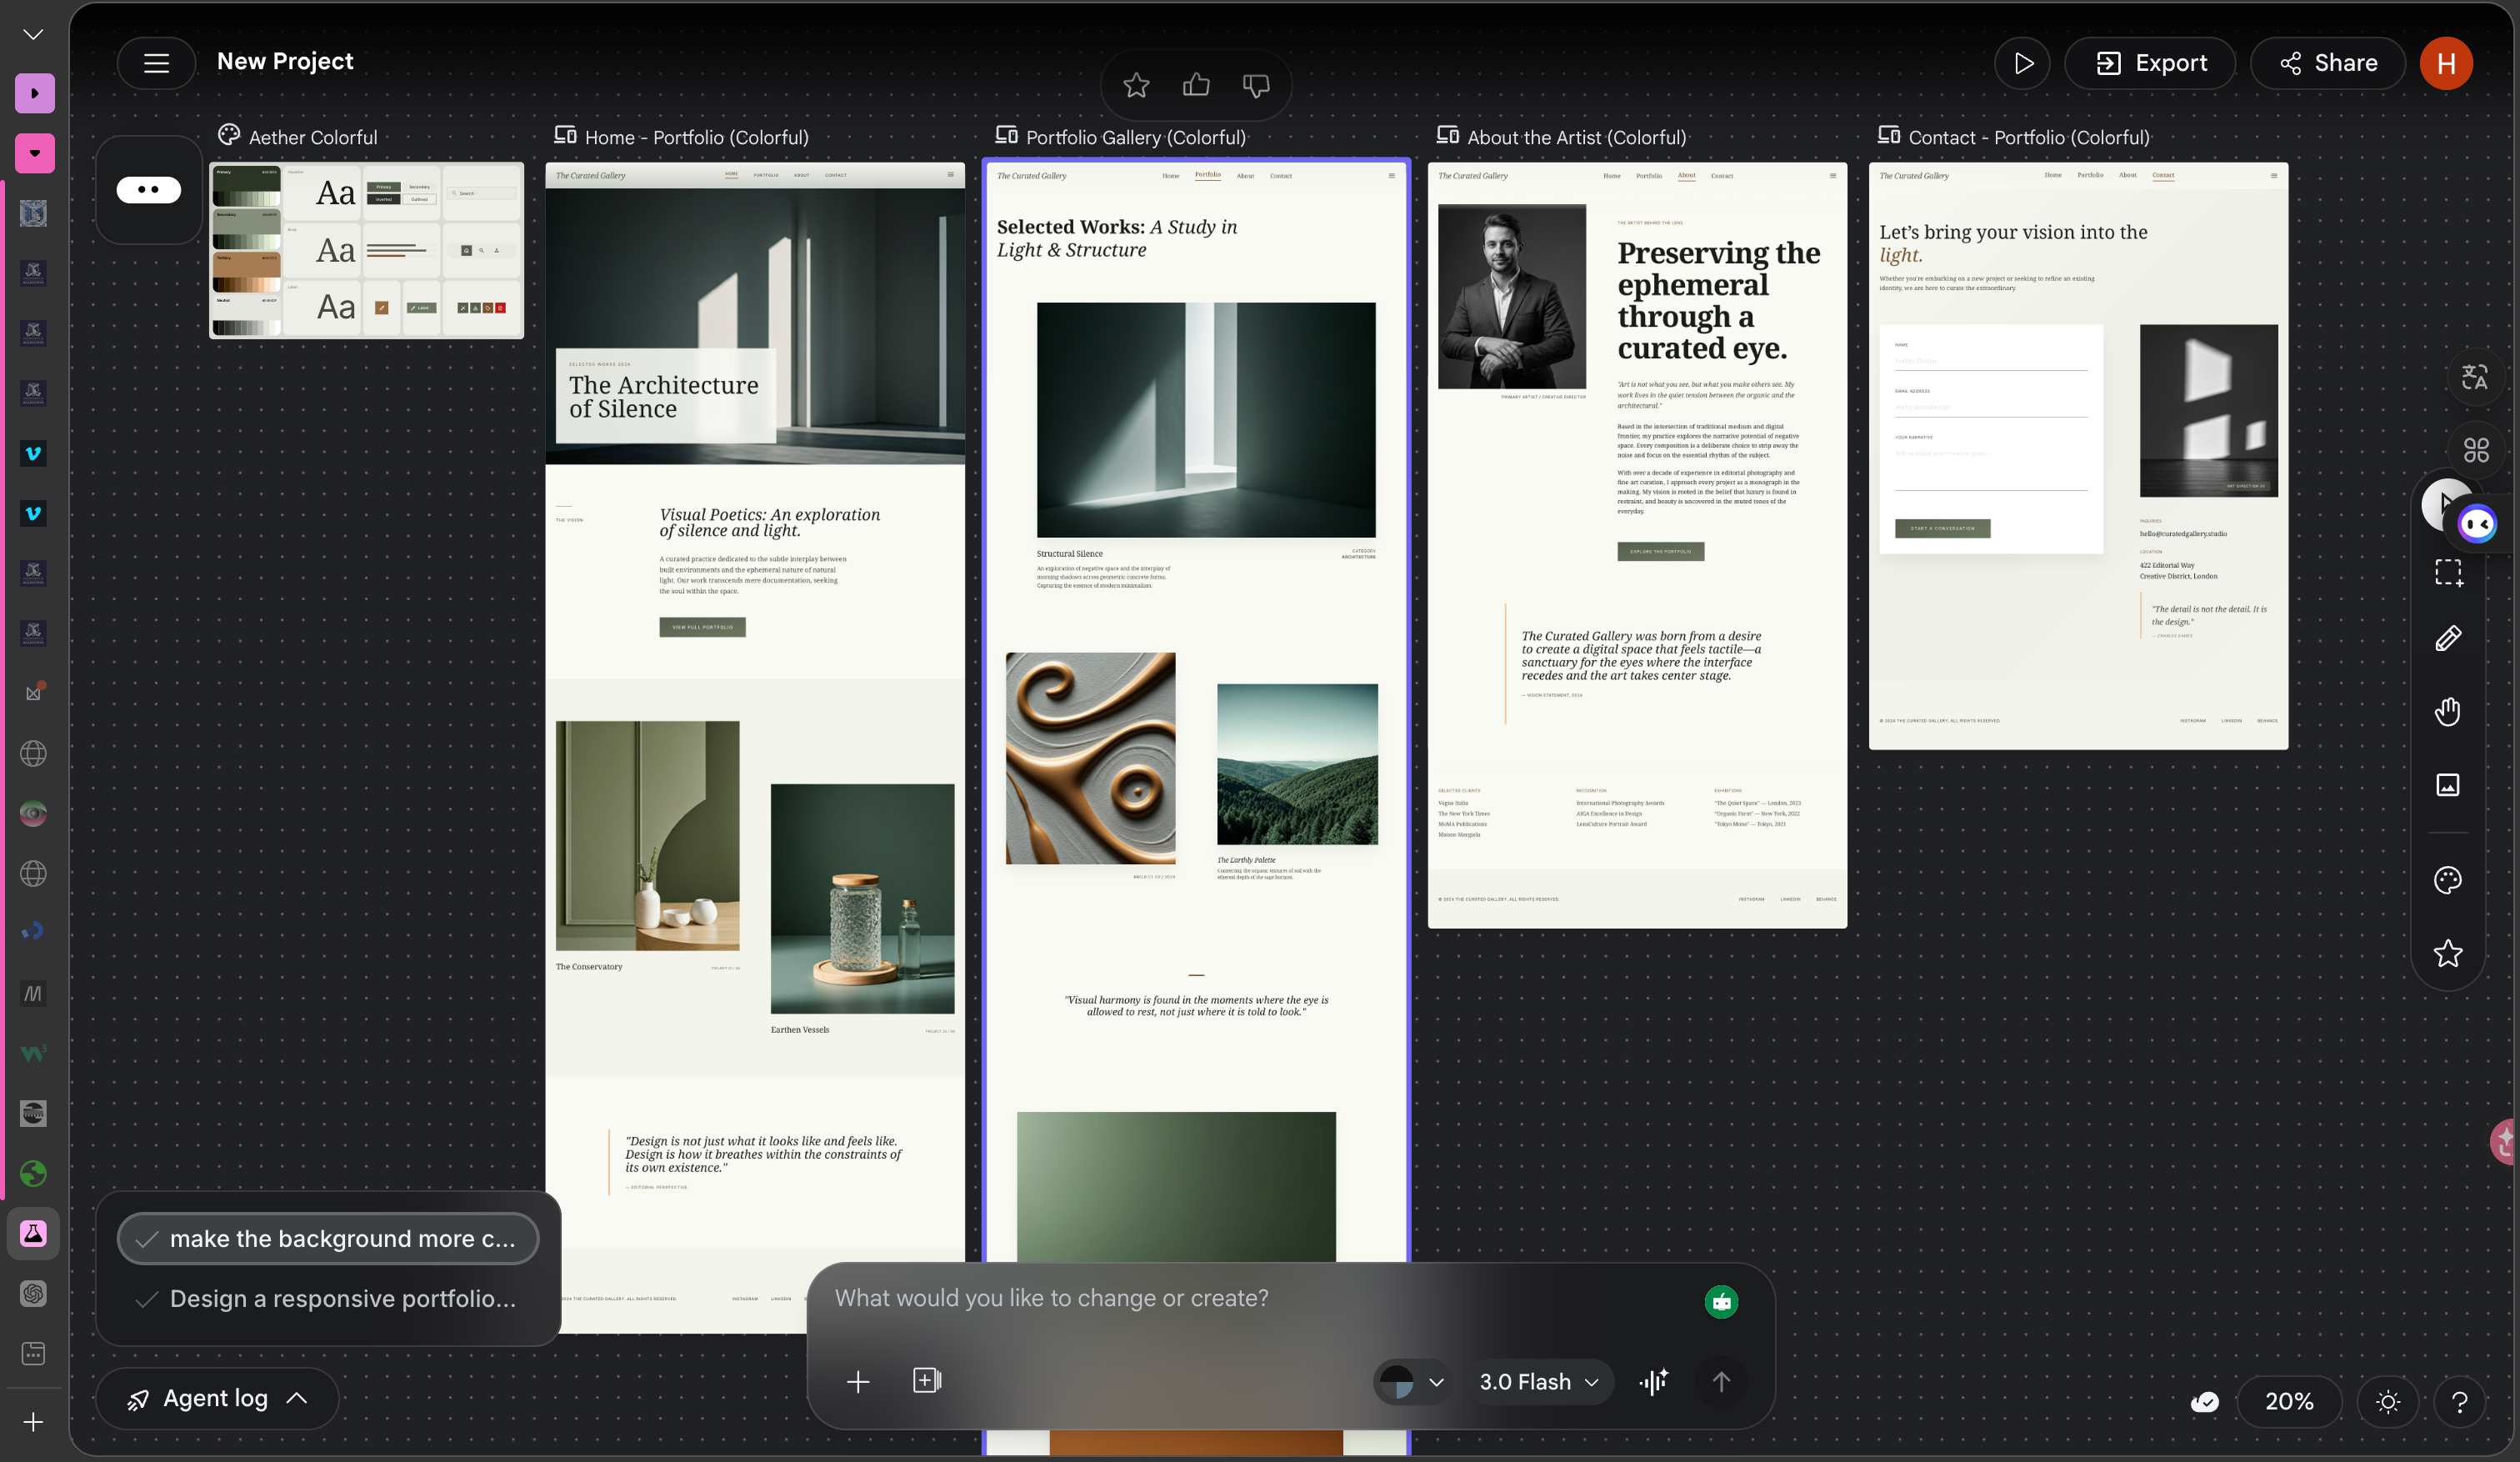
Task: Select the dashed-rectangle area selection tool
Action: pos(2447,572)
